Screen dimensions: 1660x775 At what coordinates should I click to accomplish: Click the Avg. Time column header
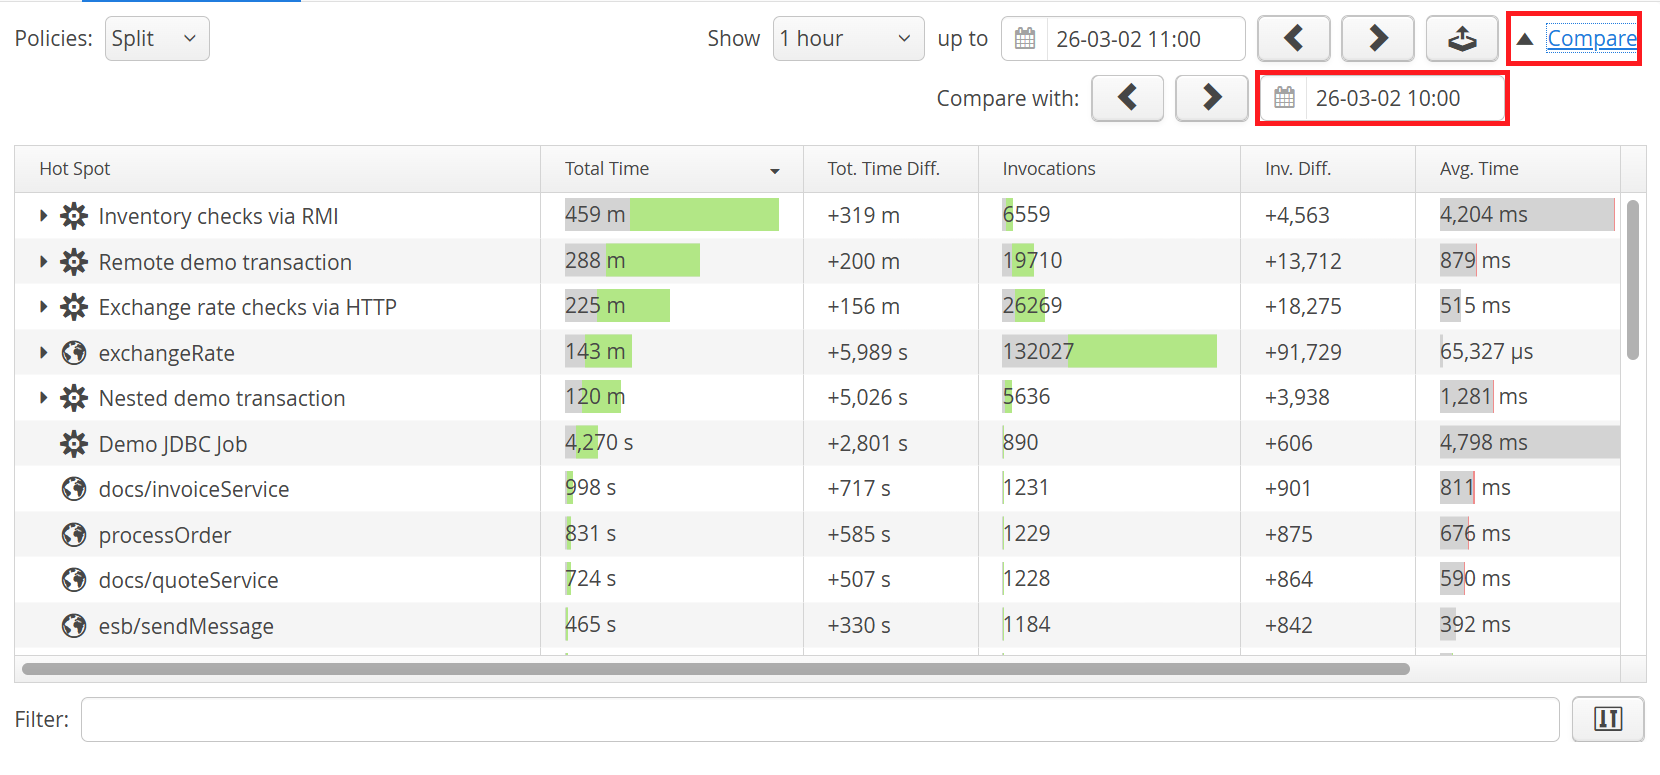click(x=1479, y=169)
